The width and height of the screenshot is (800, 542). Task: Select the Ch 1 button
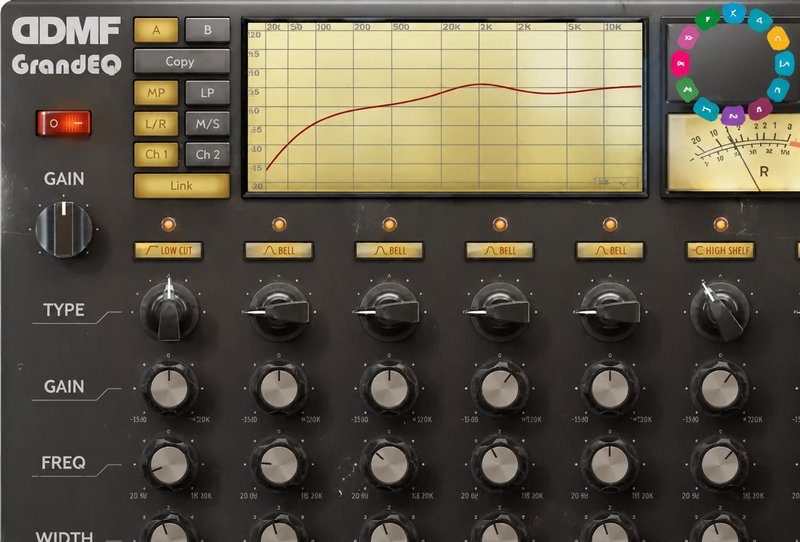click(x=156, y=155)
